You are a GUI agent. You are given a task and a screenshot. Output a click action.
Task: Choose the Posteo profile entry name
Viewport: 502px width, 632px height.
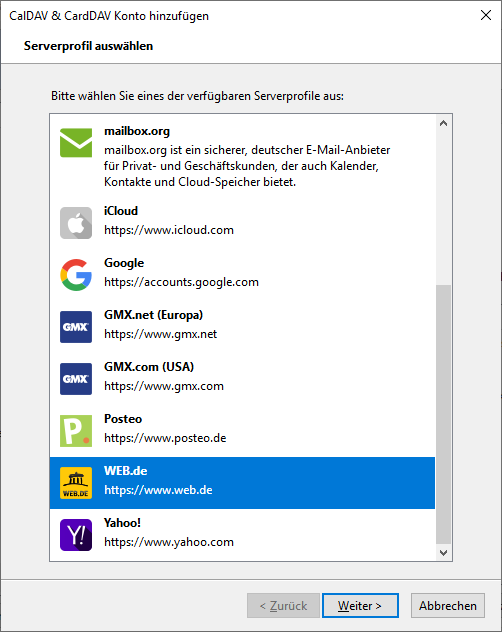(x=123, y=419)
